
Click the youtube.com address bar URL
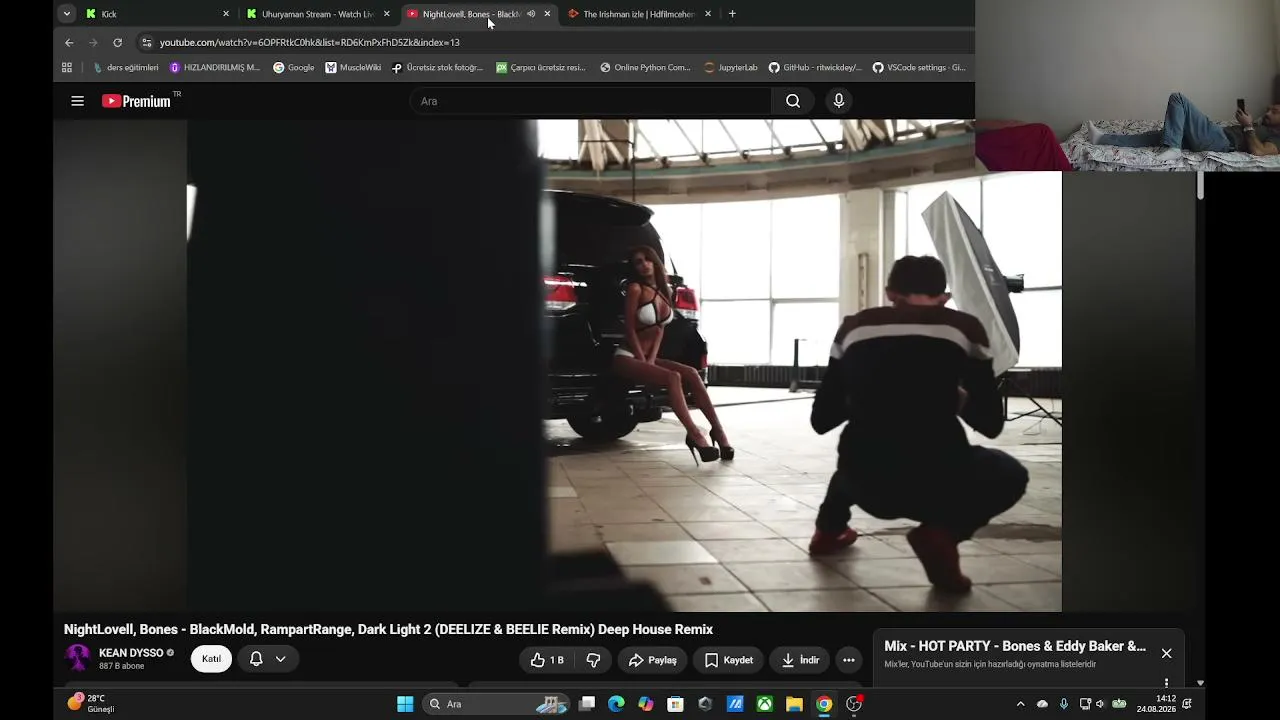[x=310, y=42]
